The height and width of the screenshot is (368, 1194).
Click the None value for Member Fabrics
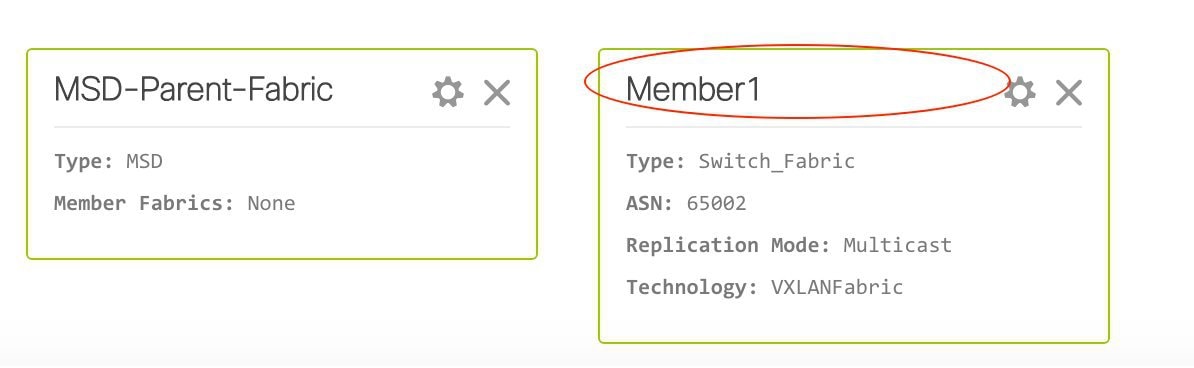271,203
